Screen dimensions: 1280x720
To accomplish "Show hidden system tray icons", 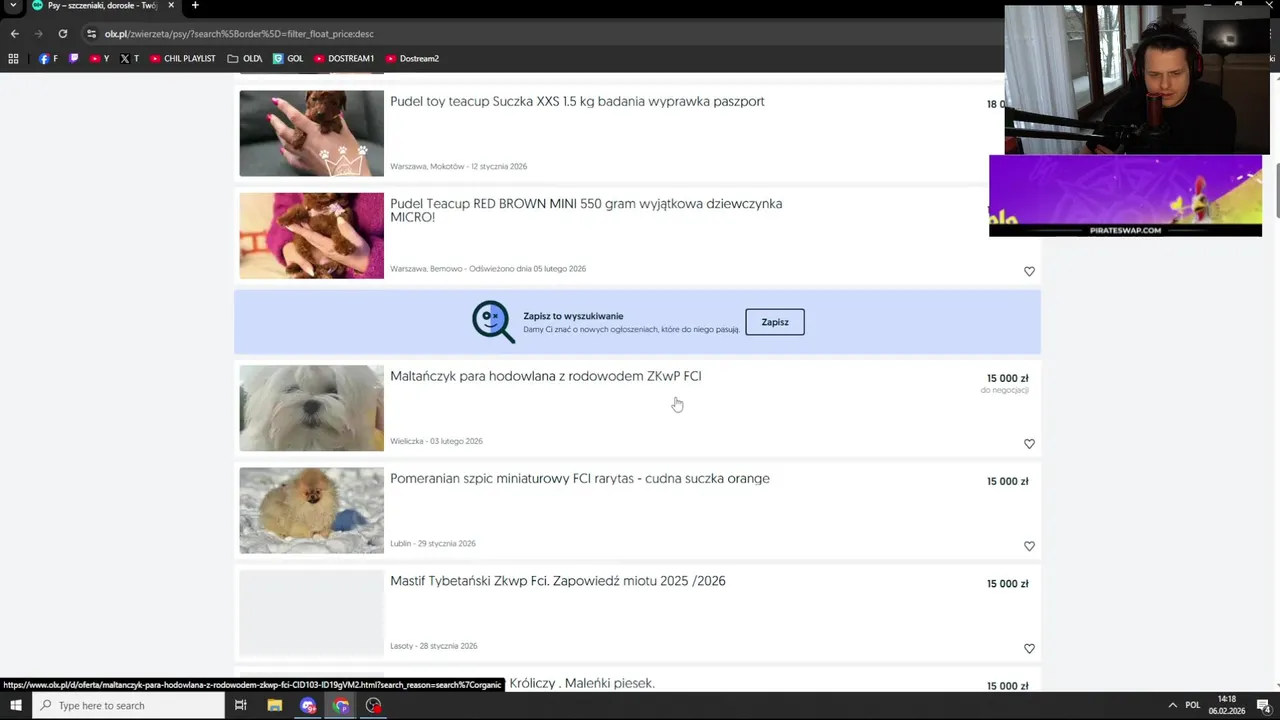I will click(1173, 705).
